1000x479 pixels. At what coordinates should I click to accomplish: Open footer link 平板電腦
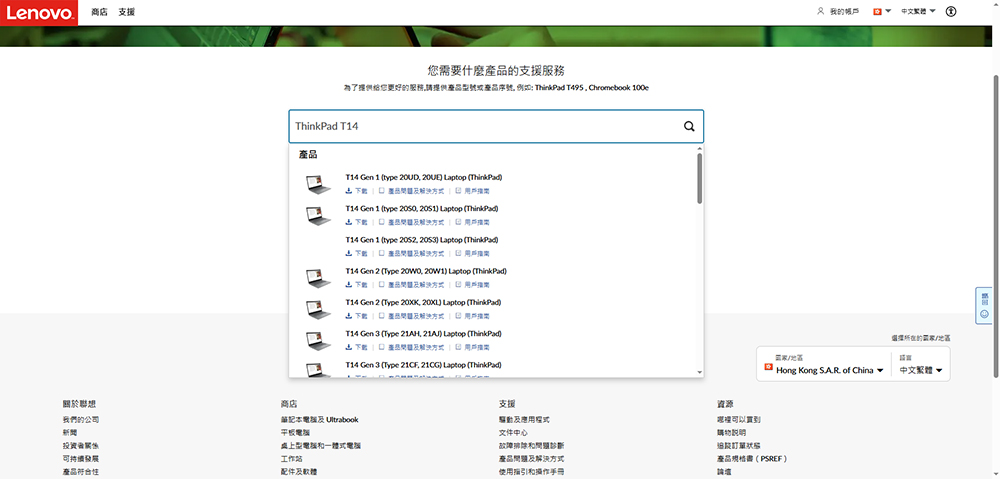pyautogui.click(x=295, y=432)
